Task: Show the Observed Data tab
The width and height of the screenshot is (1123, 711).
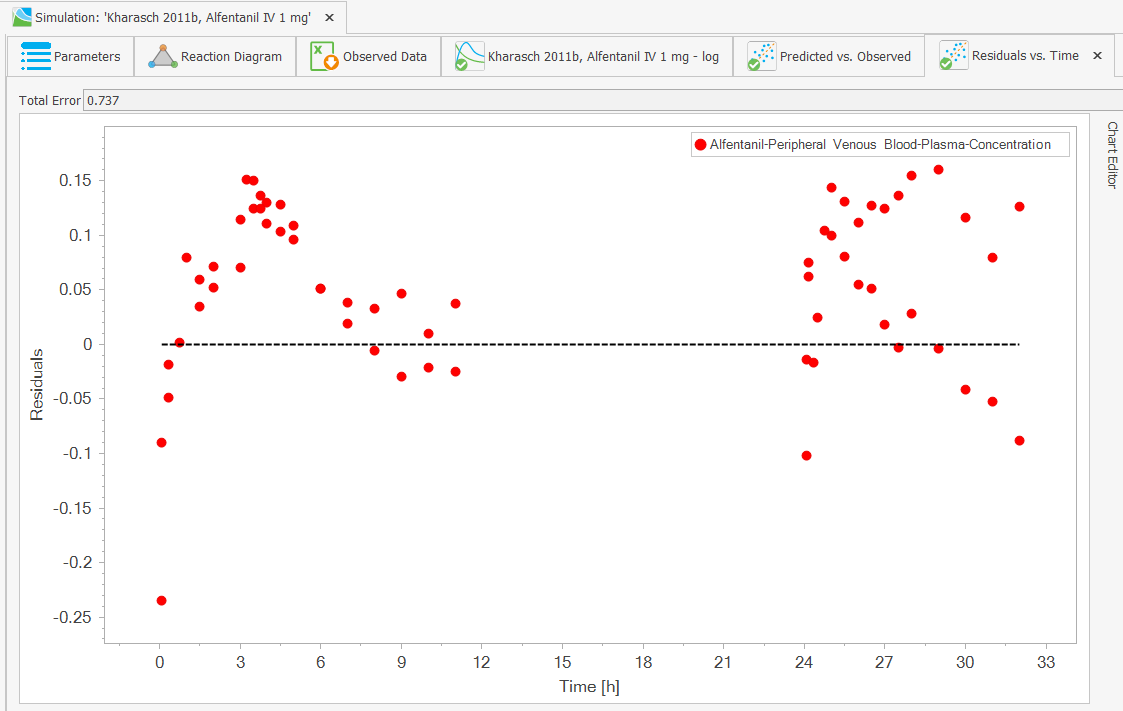Action: click(384, 57)
